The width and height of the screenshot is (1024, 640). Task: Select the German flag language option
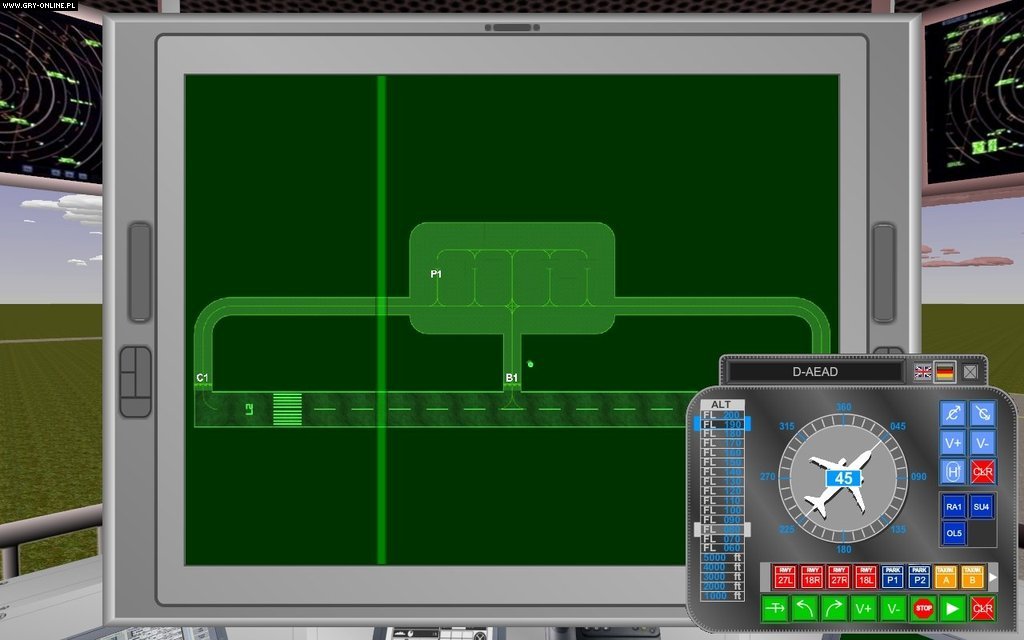click(x=945, y=372)
